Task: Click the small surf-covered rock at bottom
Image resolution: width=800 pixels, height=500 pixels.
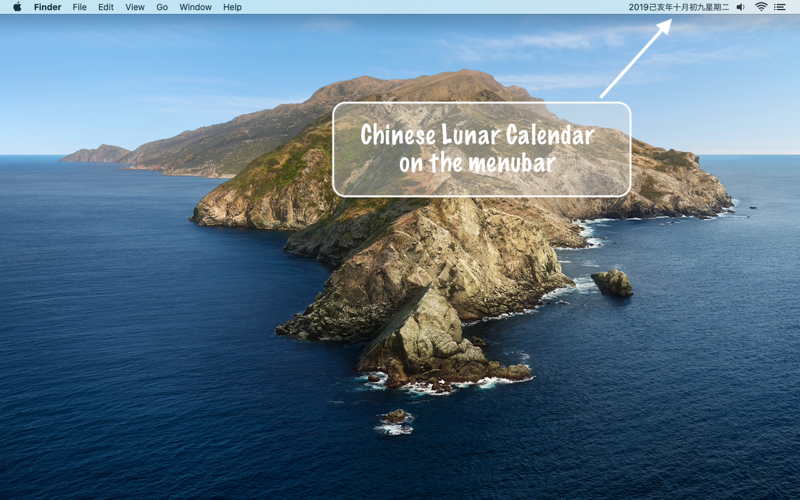Action: pyautogui.click(x=394, y=422)
